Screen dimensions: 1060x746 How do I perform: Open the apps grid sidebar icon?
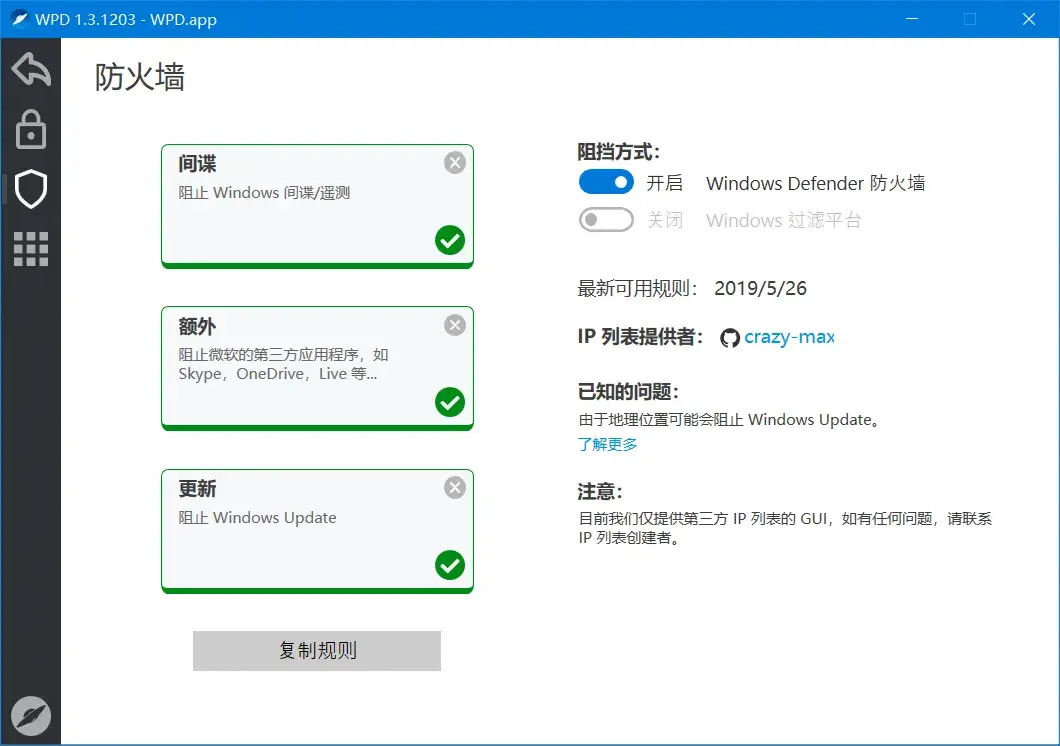tap(31, 249)
